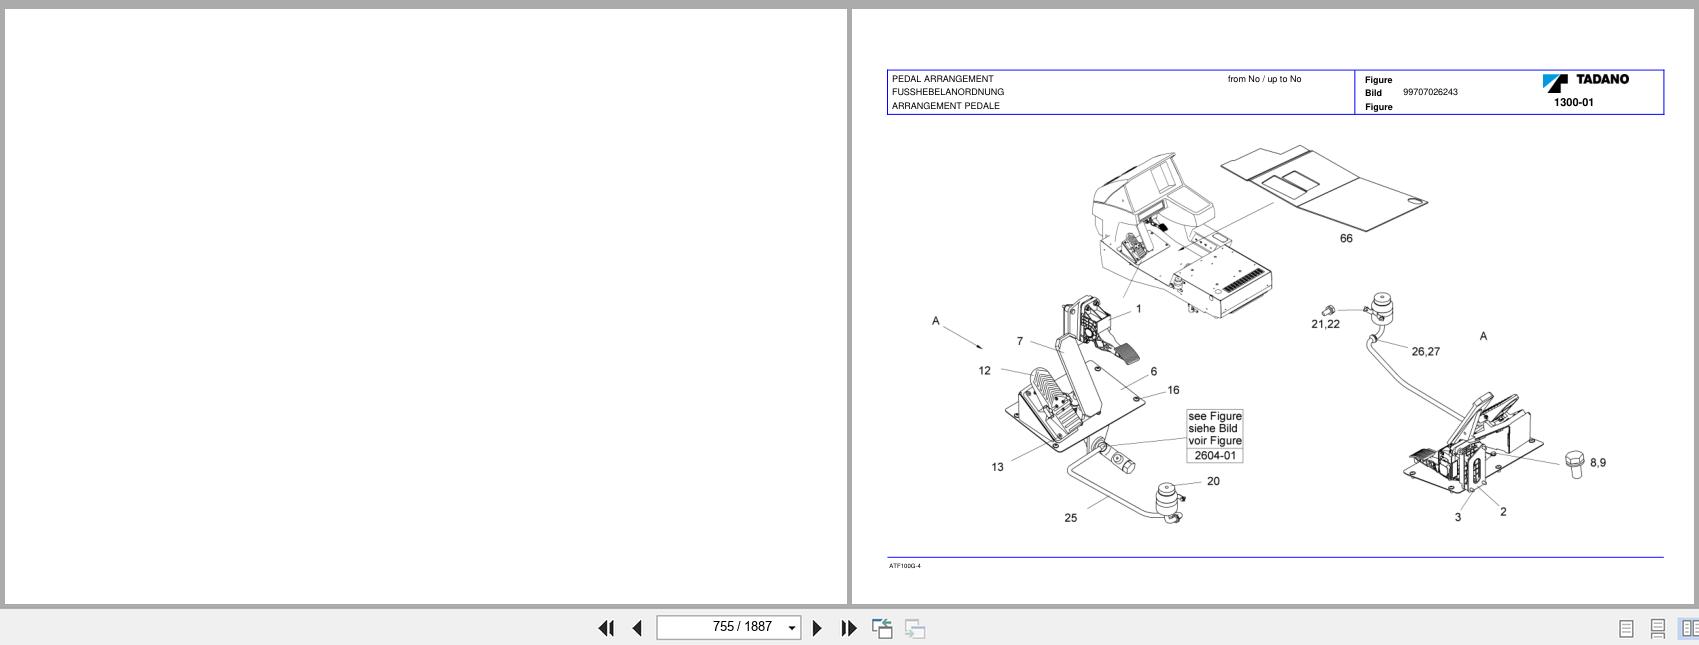The image size is (1699, 645).
Task: Click the FUSSHEBELANORDNUNG title line
Action: pyautogui.click(x=948, y=92)
